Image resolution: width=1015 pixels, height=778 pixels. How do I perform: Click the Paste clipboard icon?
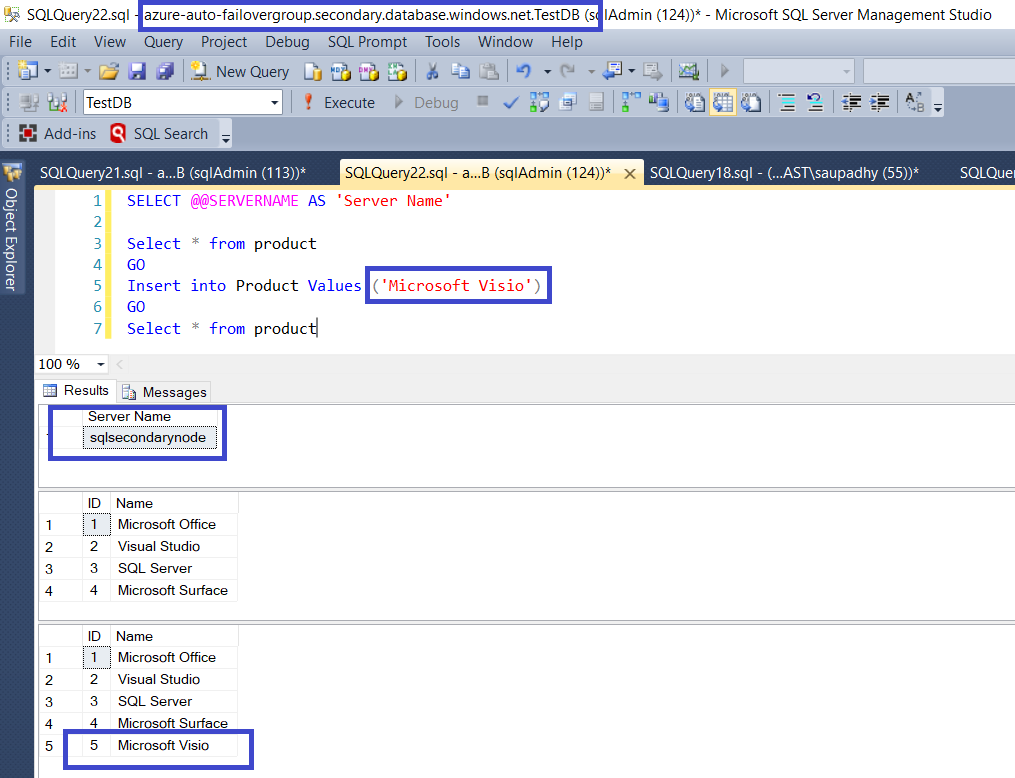click(x=489, y=71)
